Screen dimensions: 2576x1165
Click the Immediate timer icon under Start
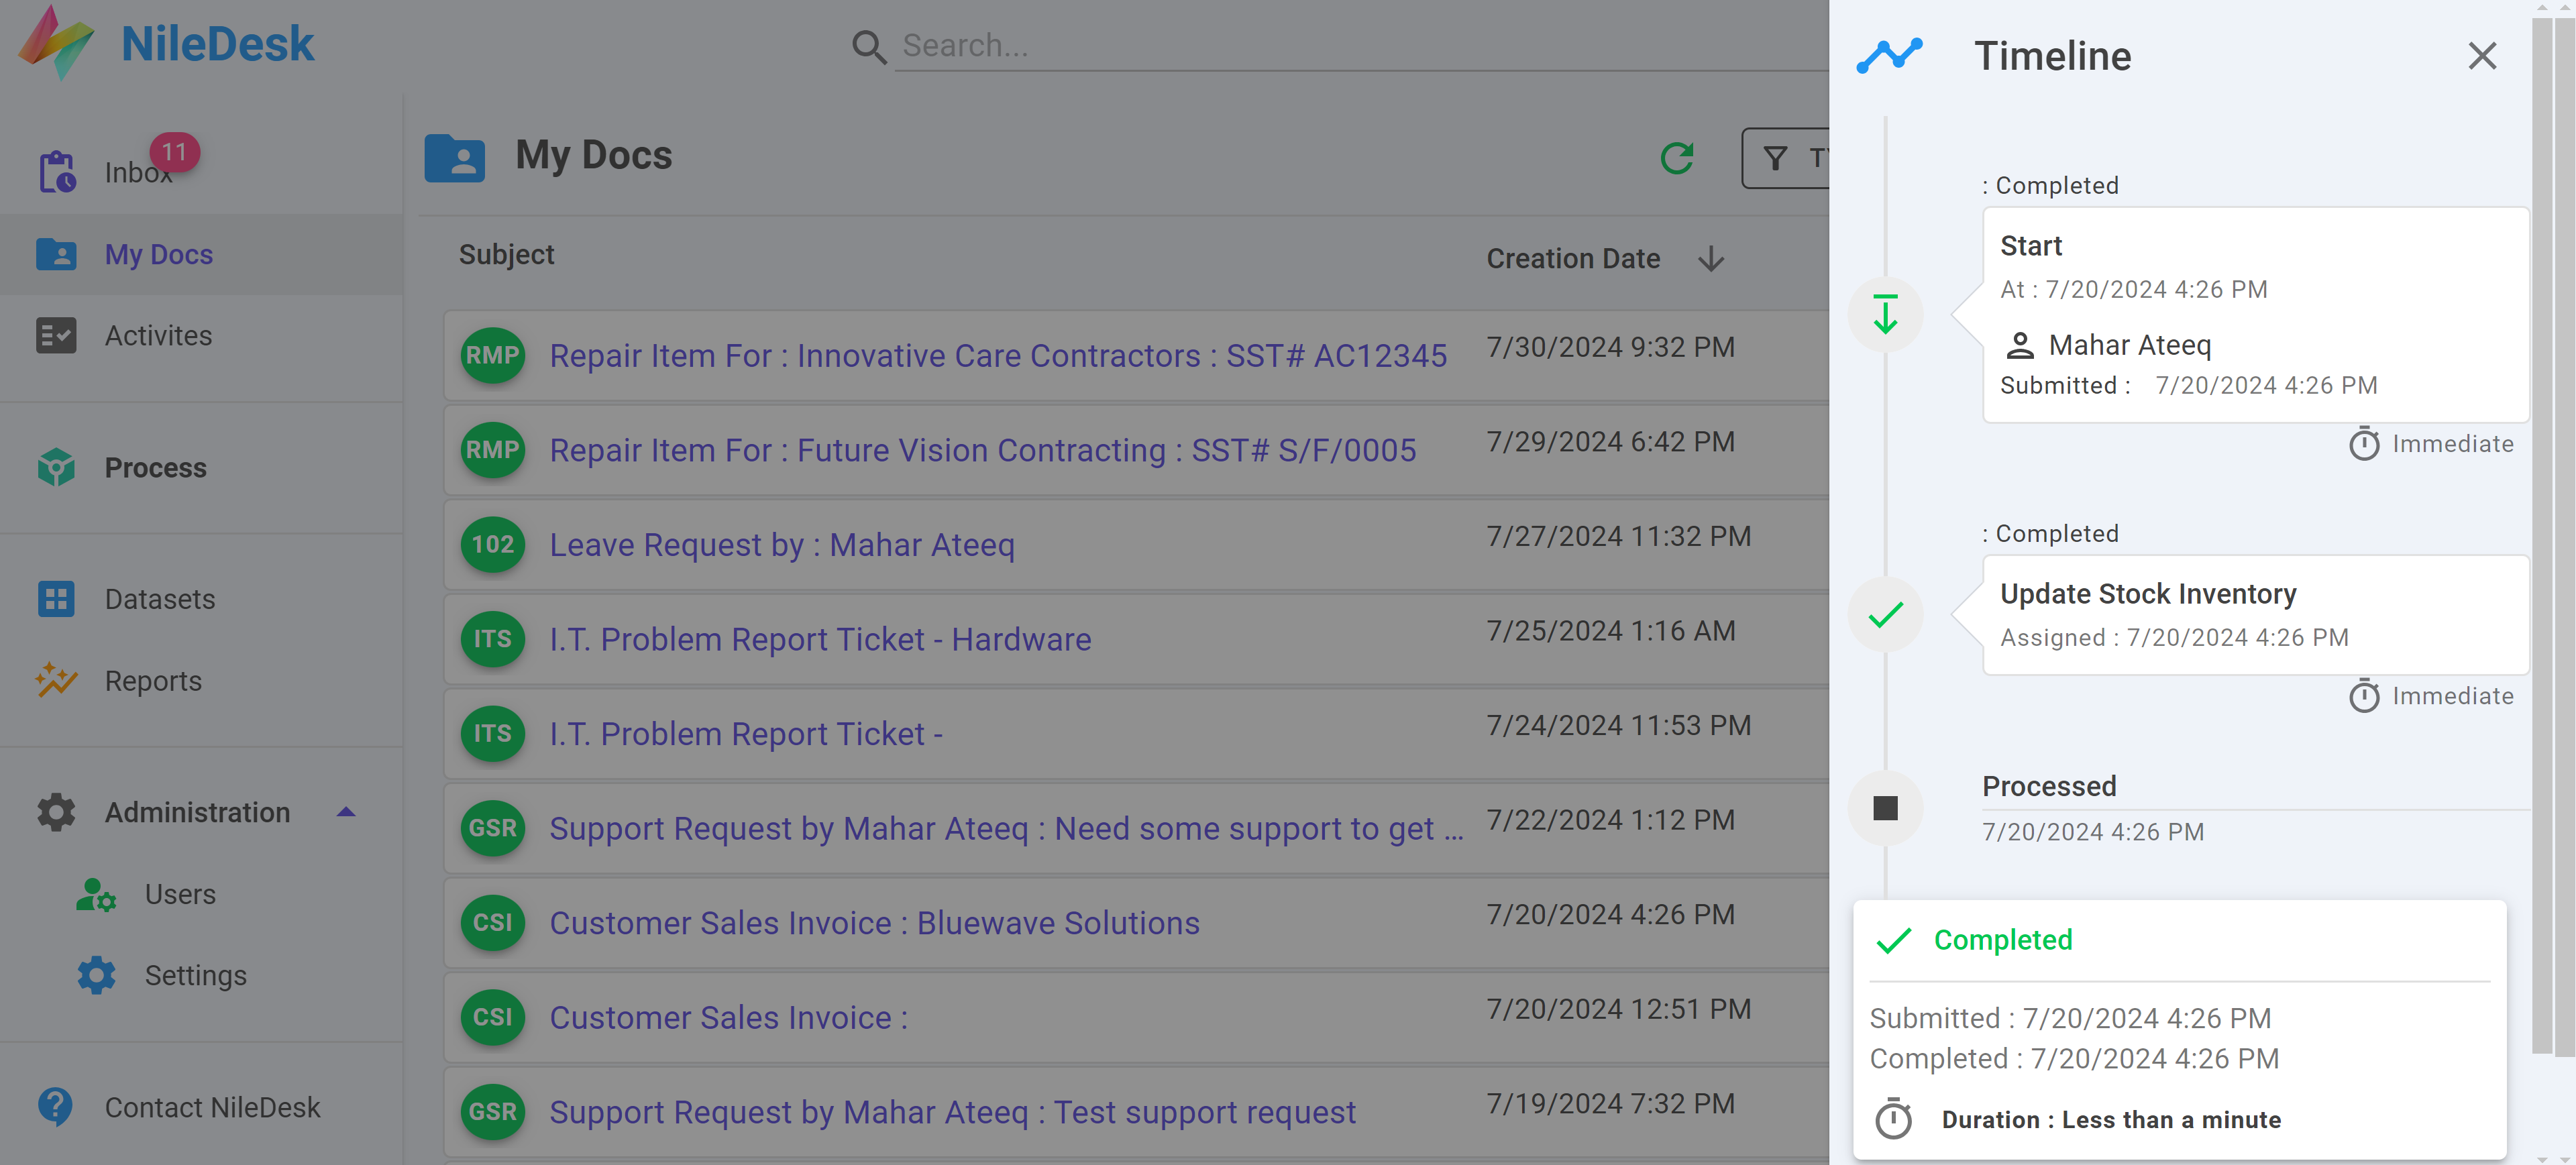coord(2364,444)
